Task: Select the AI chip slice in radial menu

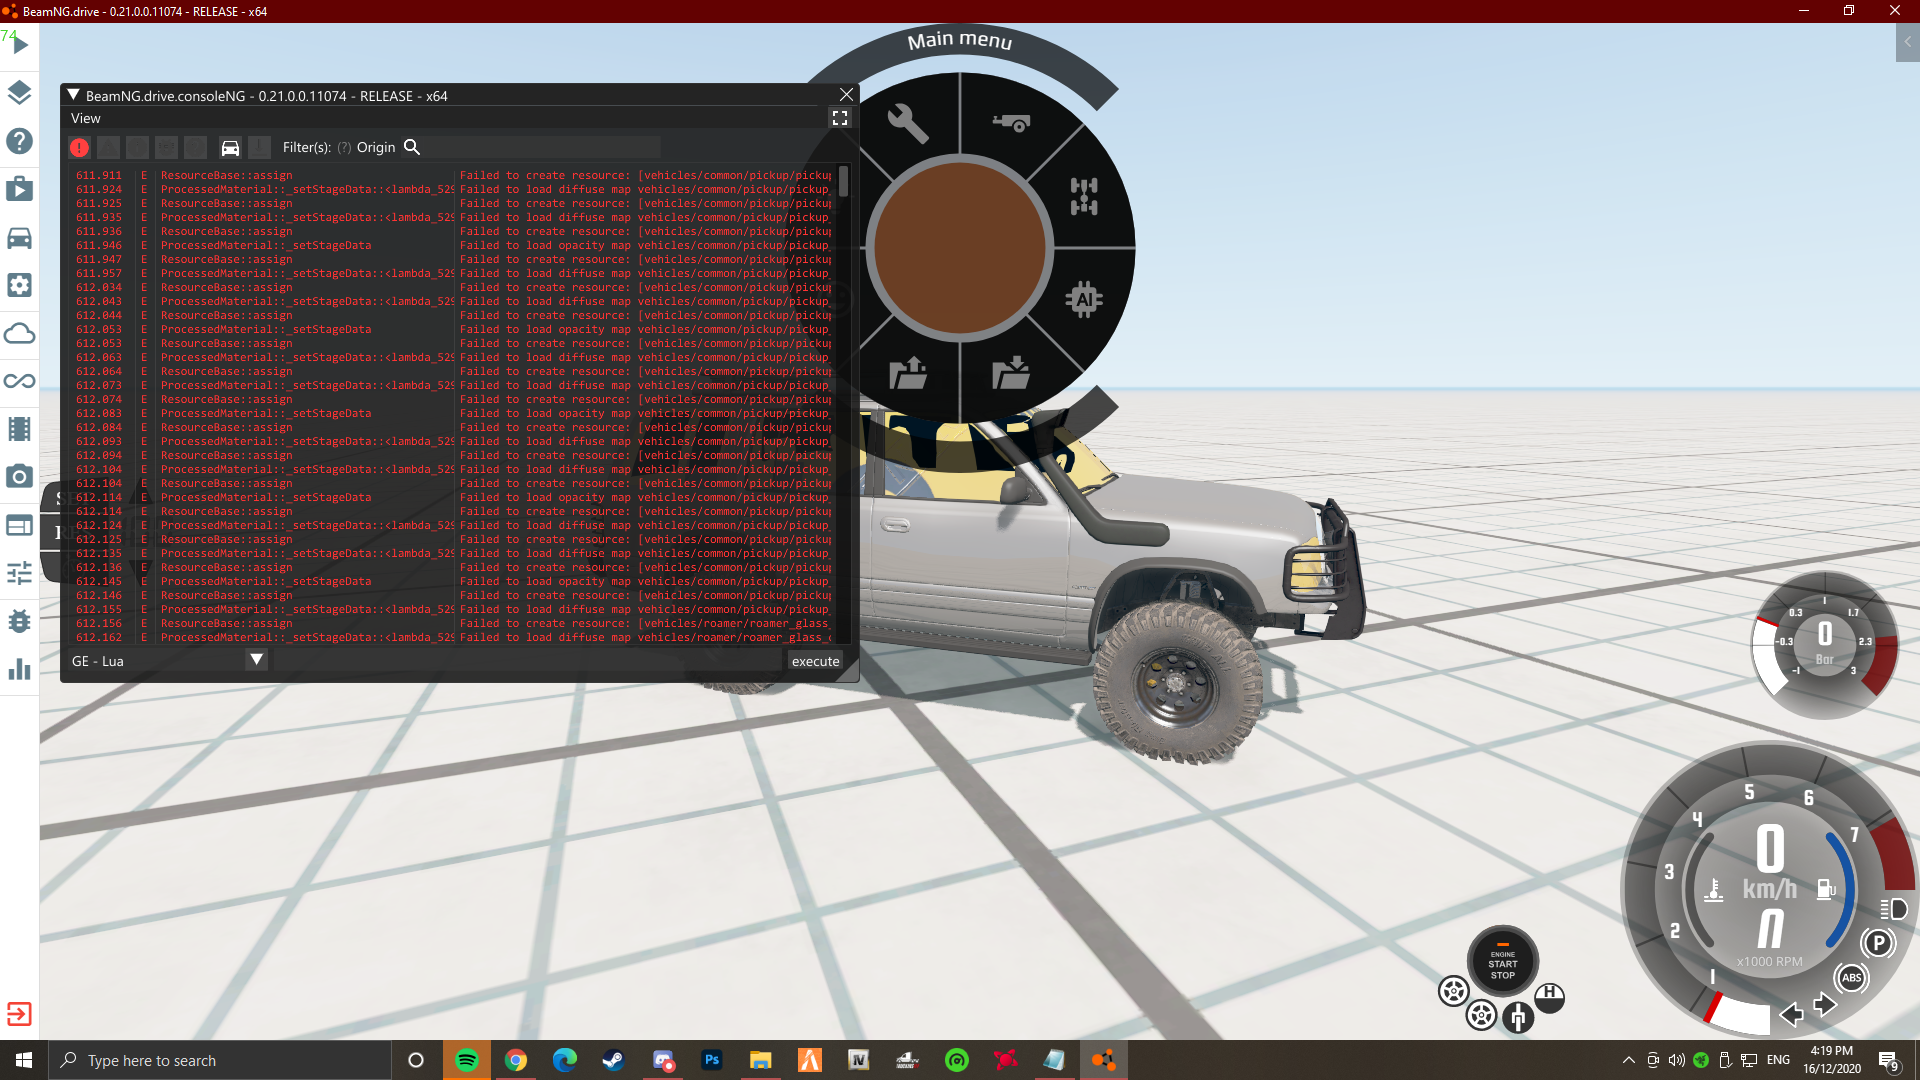Action: [1084, 299]
